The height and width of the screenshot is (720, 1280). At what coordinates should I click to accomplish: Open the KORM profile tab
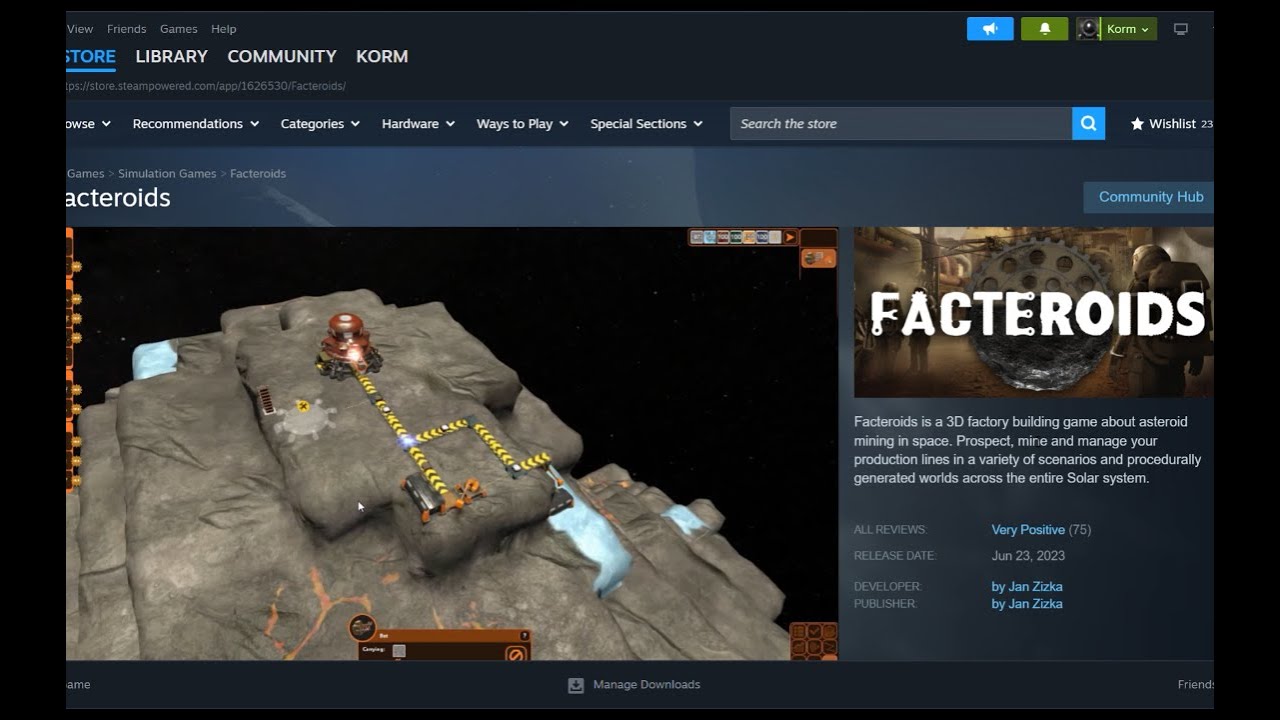pyautogui.click(x=382, y=57)
